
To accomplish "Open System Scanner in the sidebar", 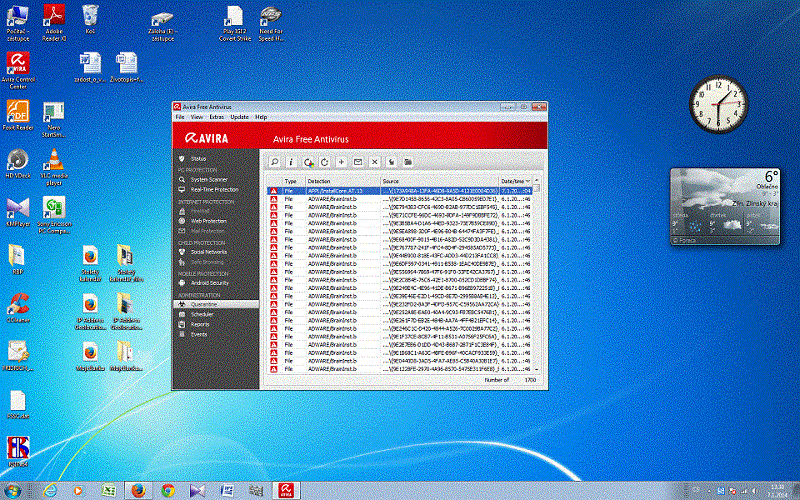I will pos(209,179).
